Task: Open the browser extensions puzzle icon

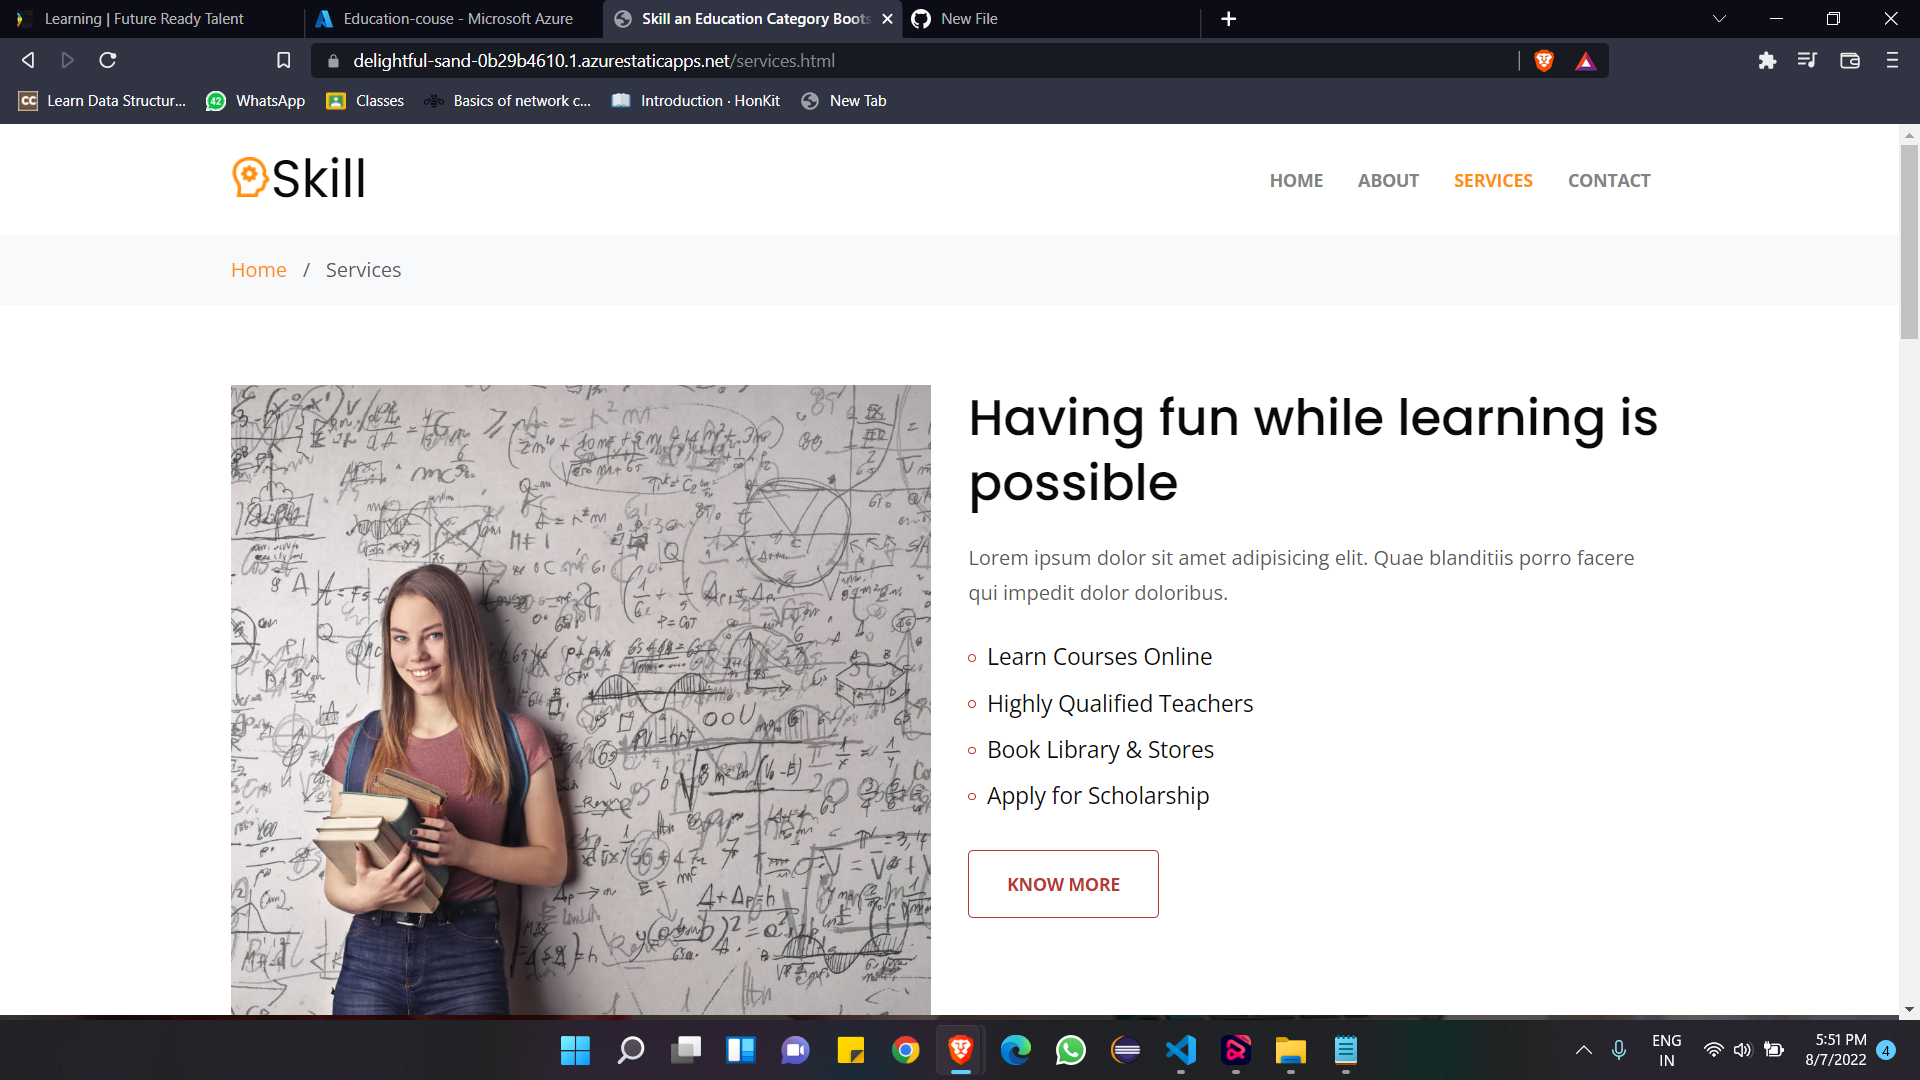Action: pos(1767,61)
